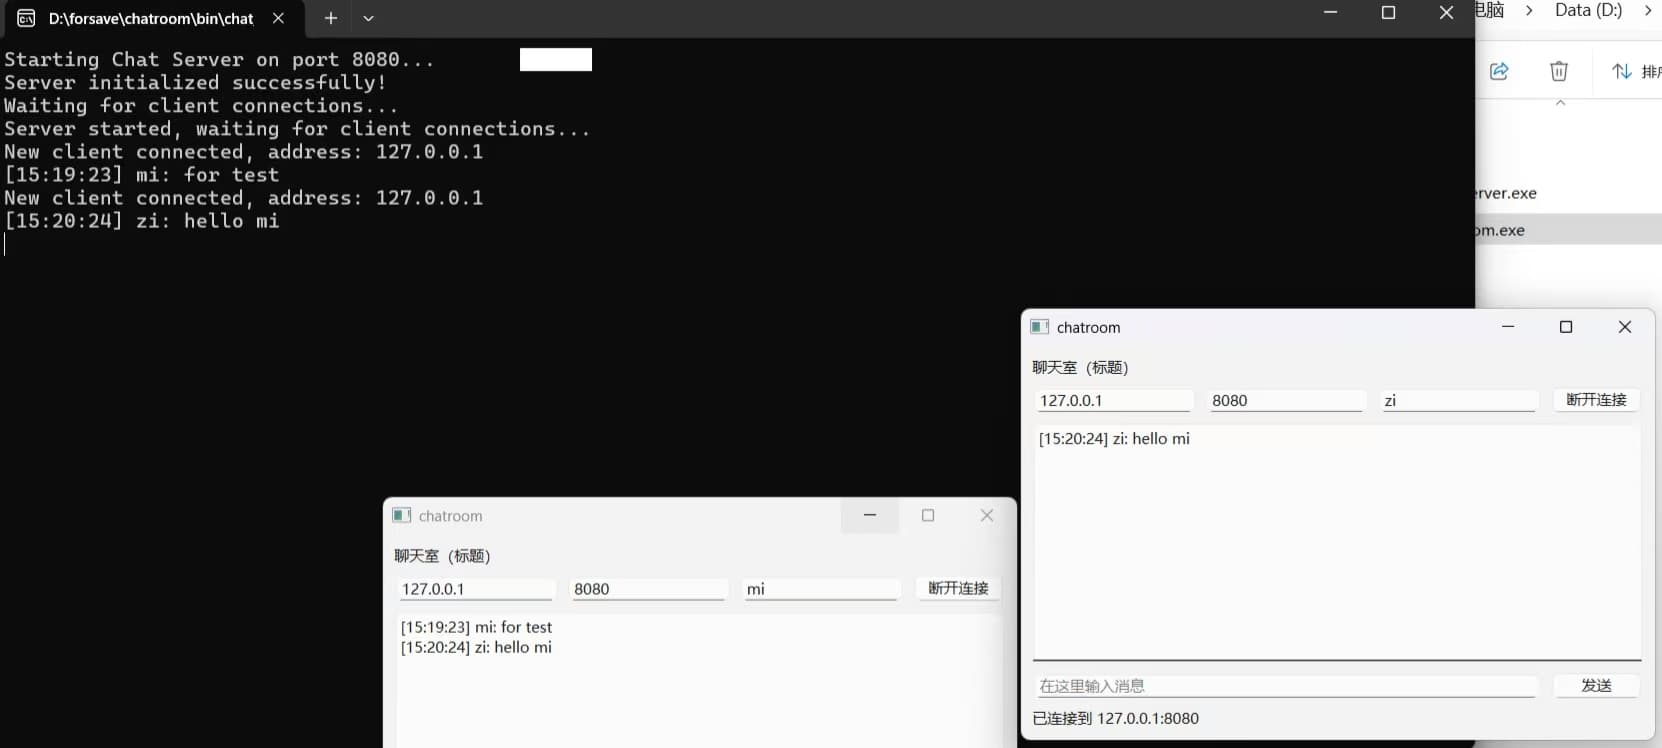Click the 聊天室 (标题) heading in mi chatroom
This screenshot has height=748, width=1662.
click(x=442, y=555)
